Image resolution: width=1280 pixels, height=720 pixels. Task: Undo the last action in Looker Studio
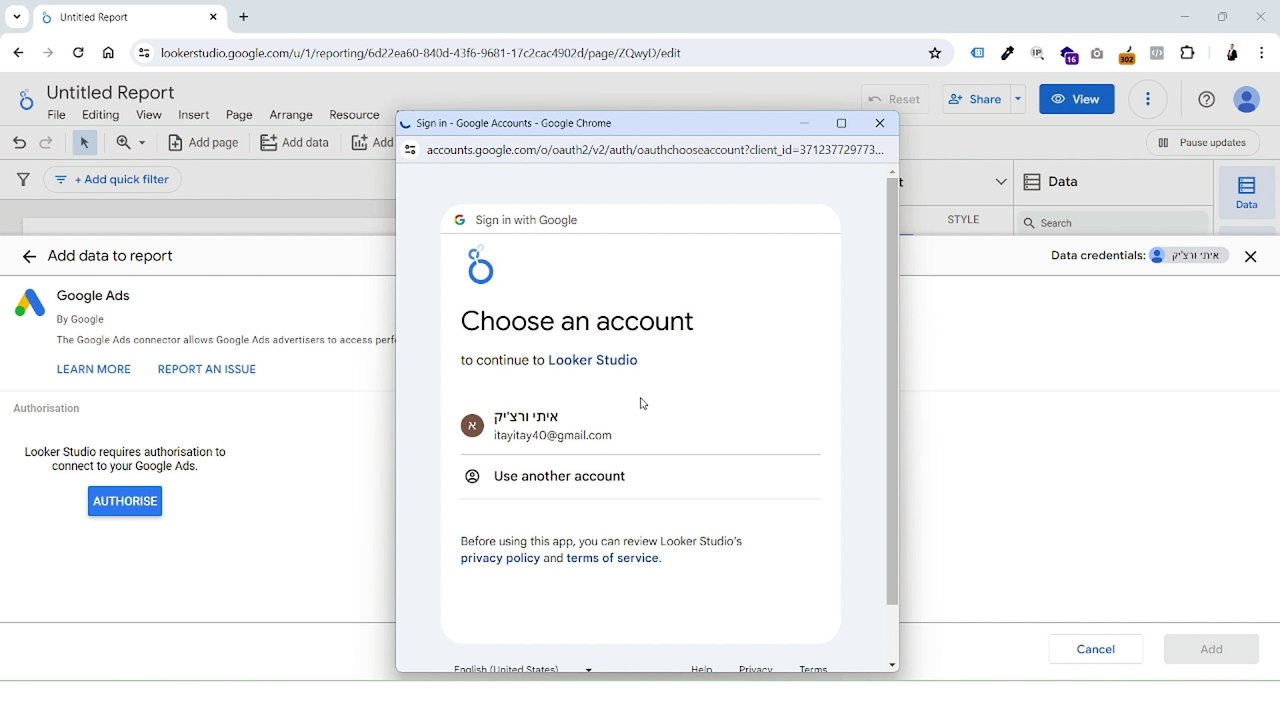(x=19, y=143)
